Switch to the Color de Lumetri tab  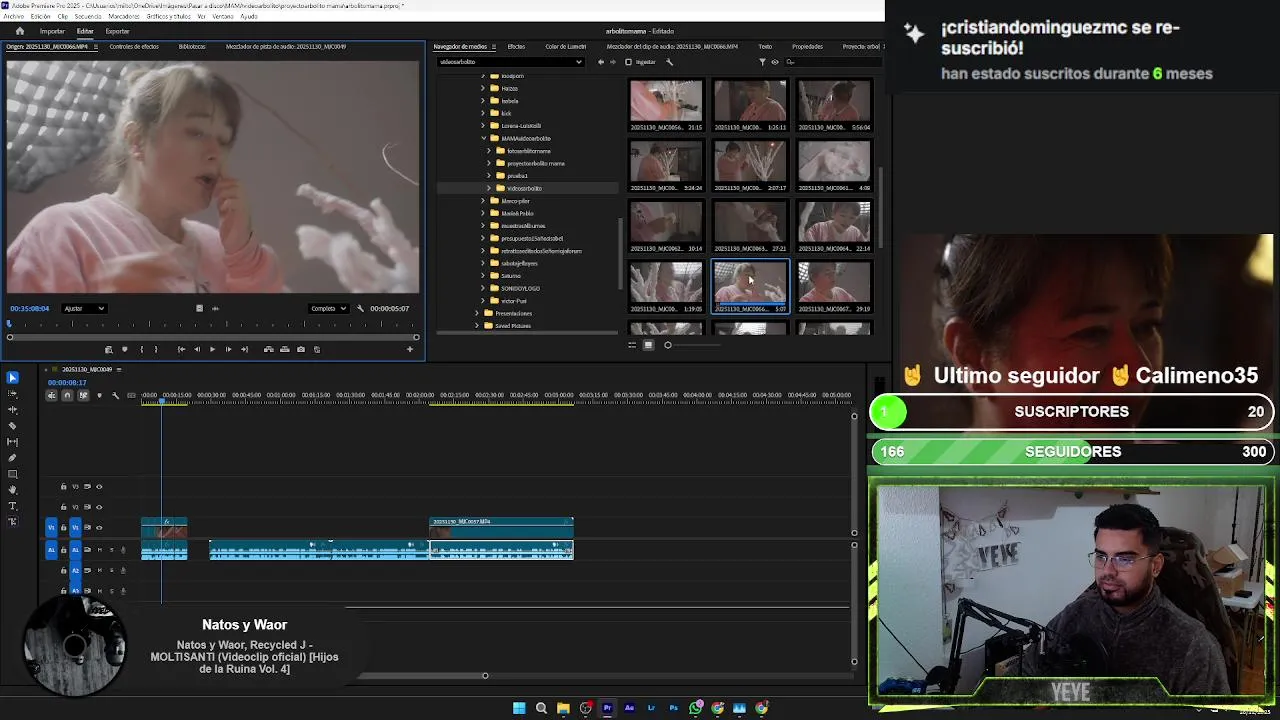[566, 47]
